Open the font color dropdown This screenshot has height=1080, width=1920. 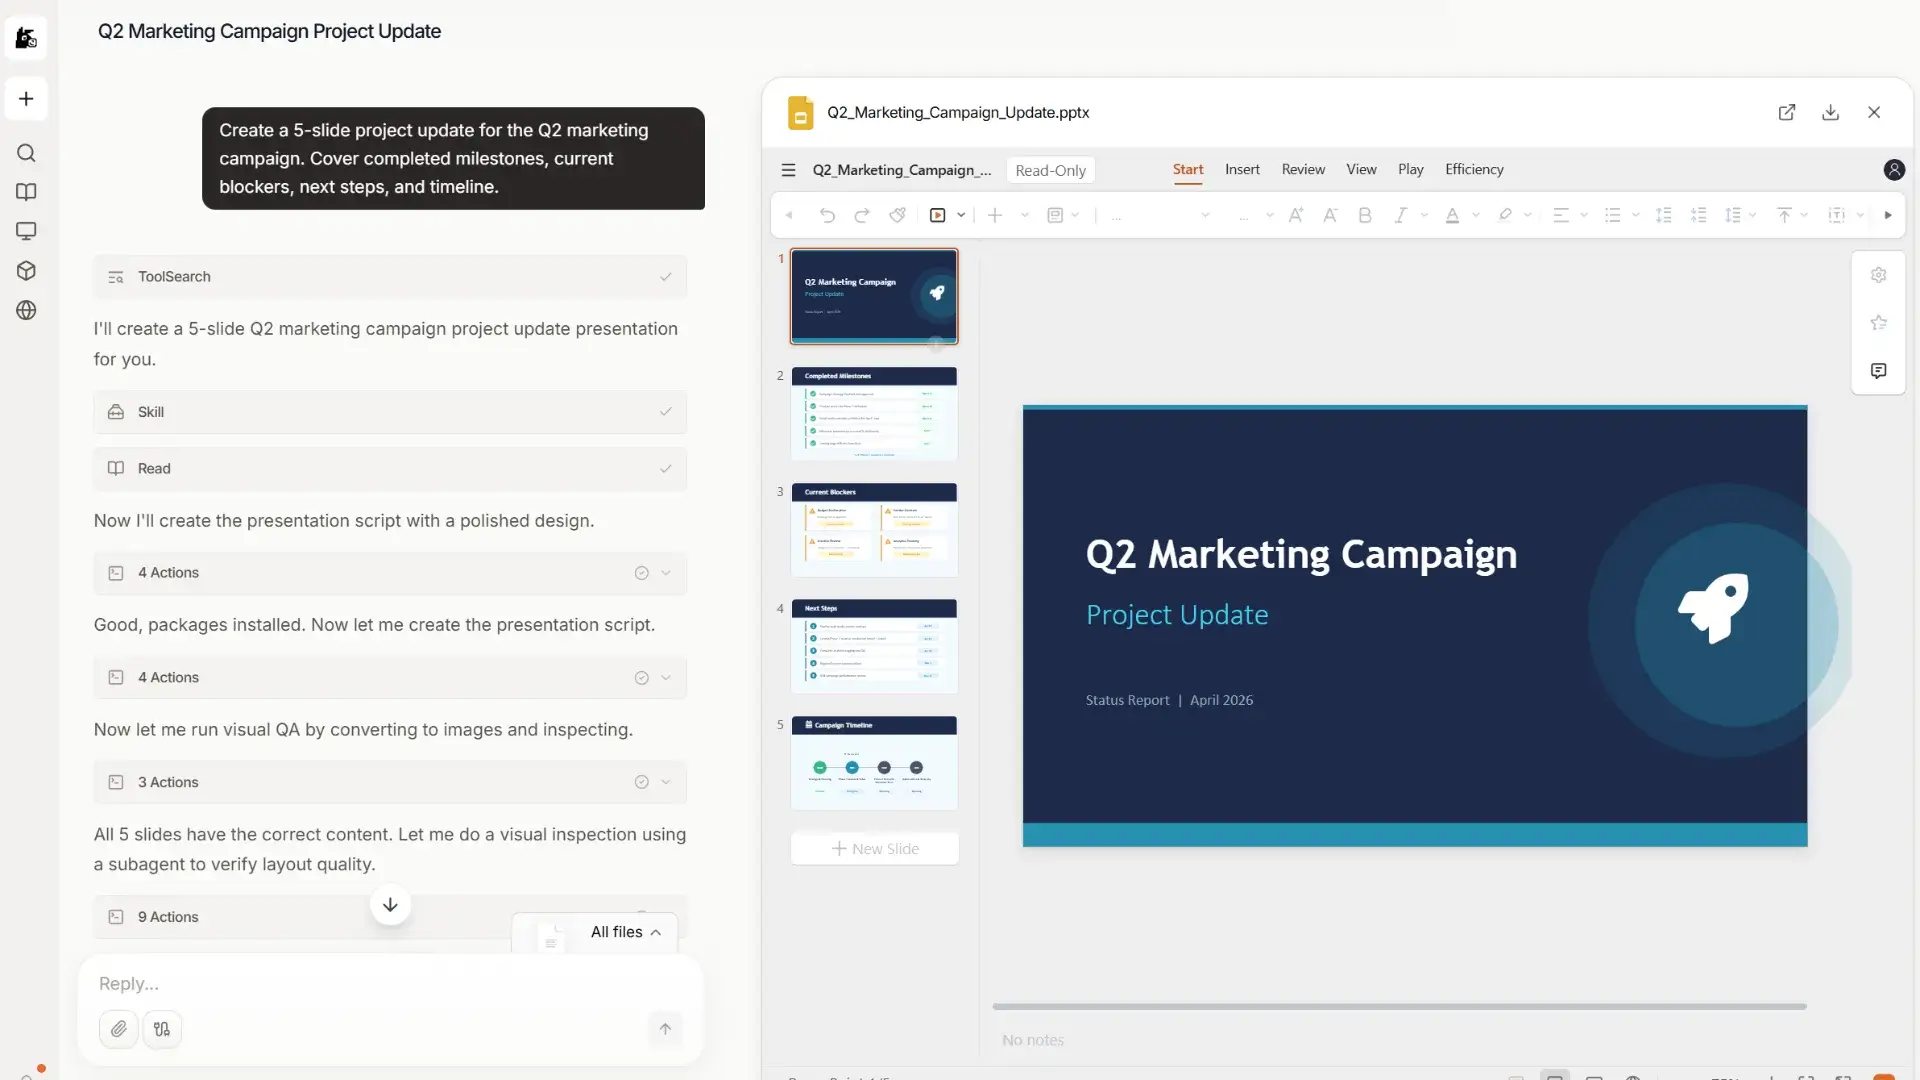point(1477,215)
